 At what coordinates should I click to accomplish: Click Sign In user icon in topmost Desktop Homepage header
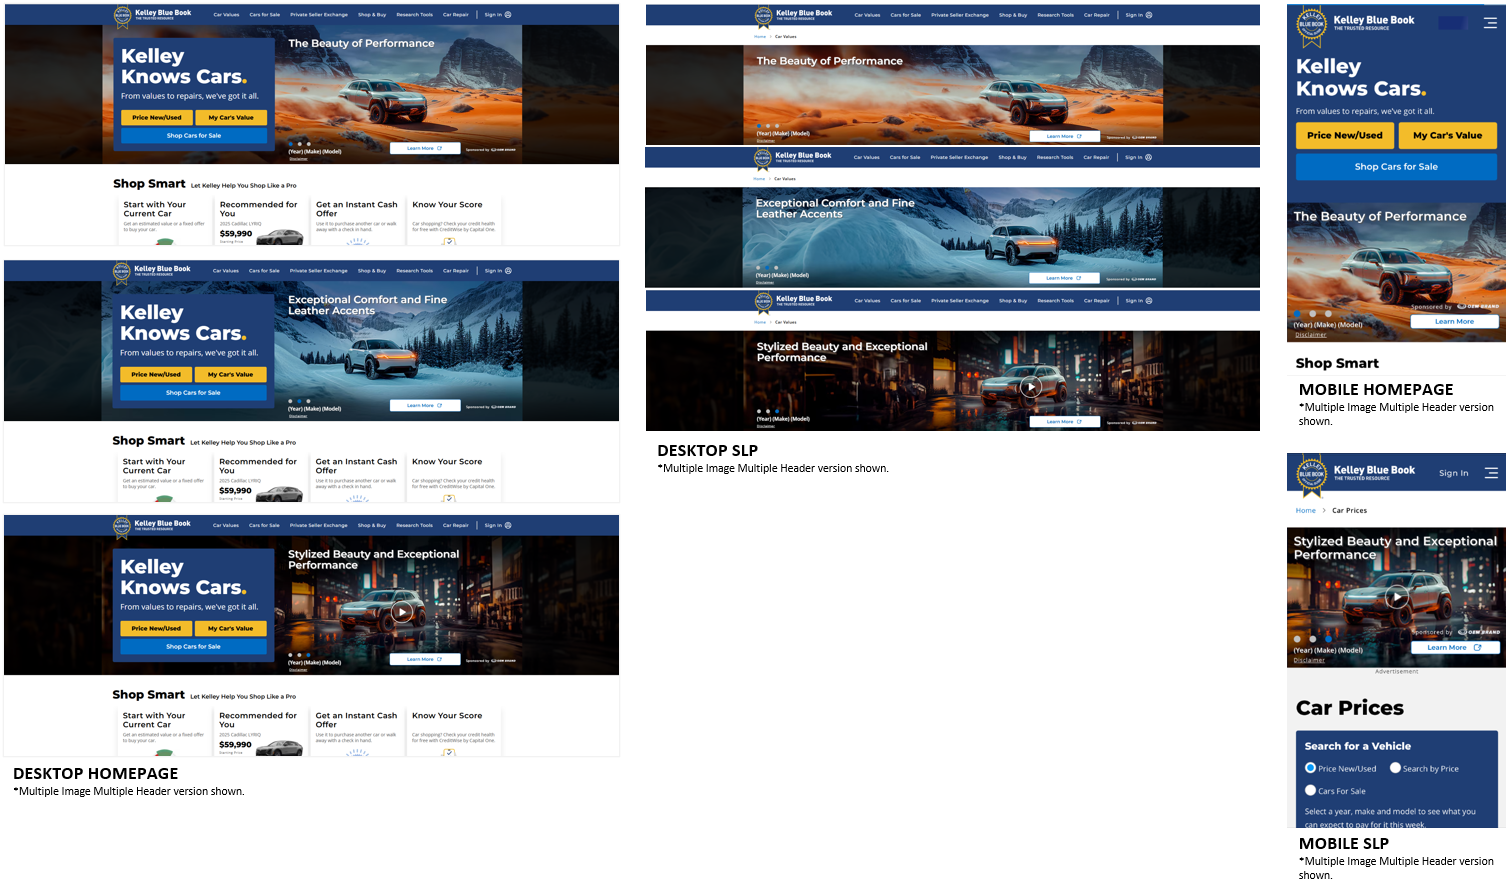pos(508,15)
